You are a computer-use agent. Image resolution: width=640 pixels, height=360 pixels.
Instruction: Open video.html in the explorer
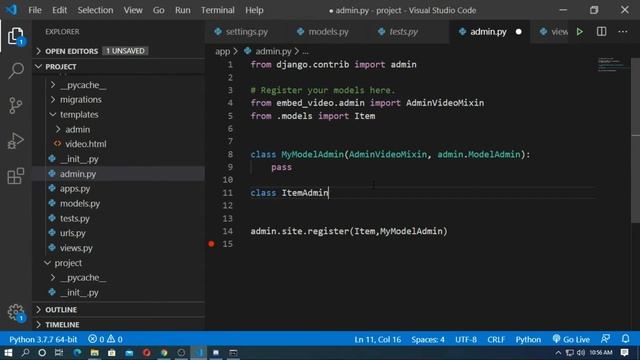pos(86,144)
